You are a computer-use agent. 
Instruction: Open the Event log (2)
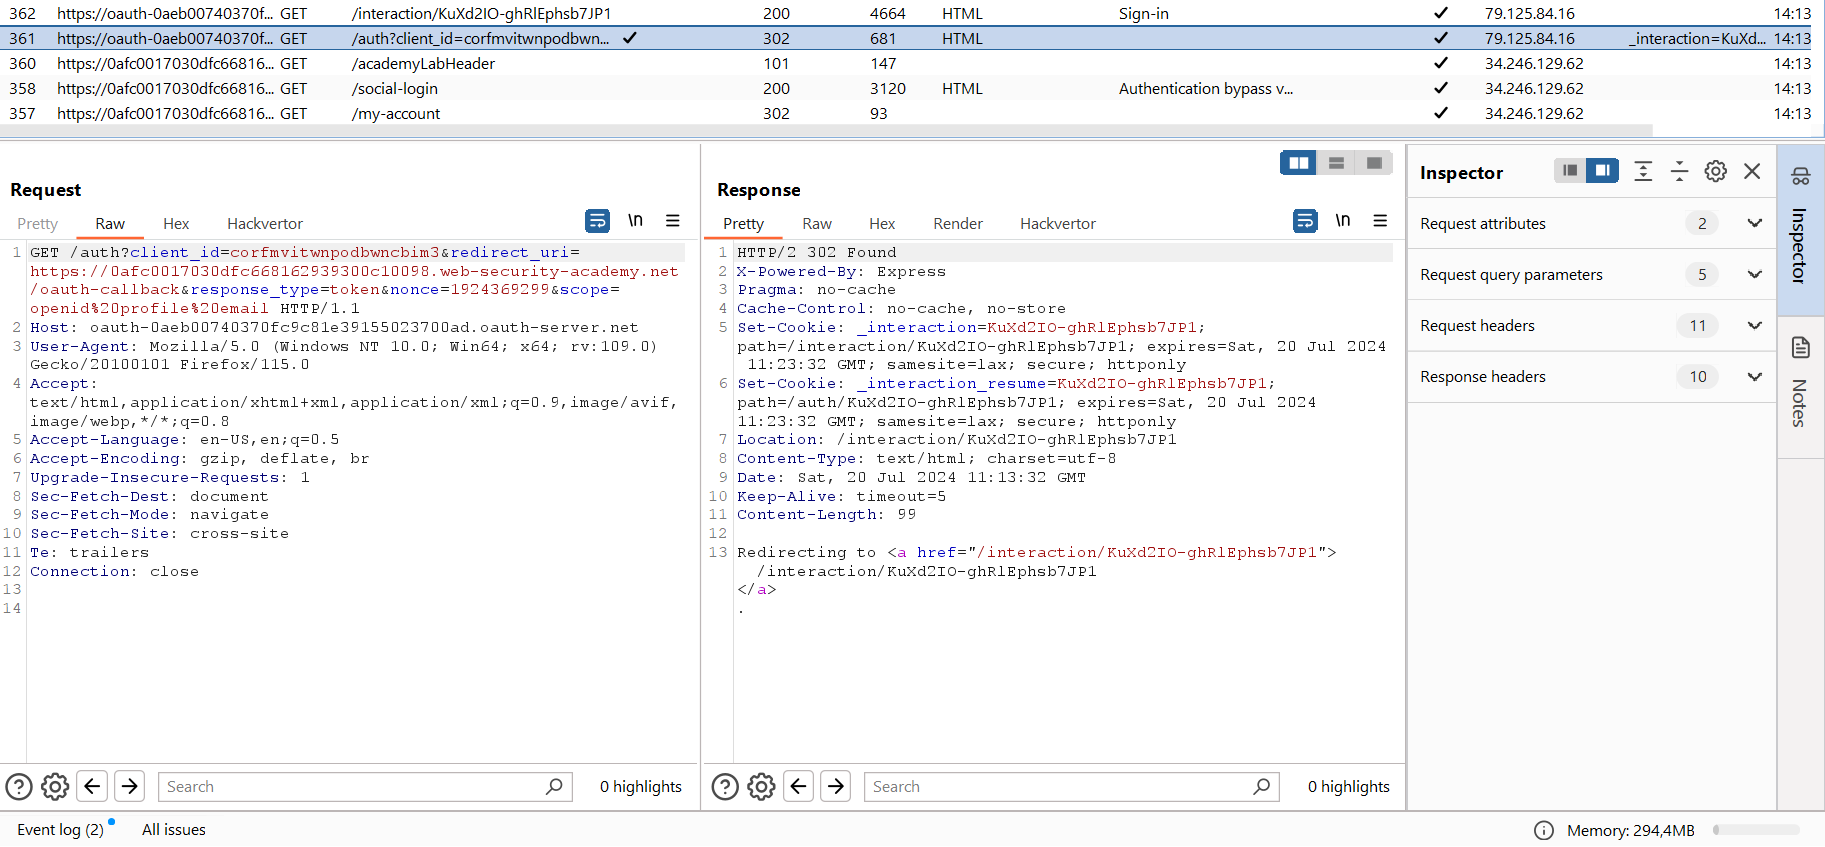point(61,830)
